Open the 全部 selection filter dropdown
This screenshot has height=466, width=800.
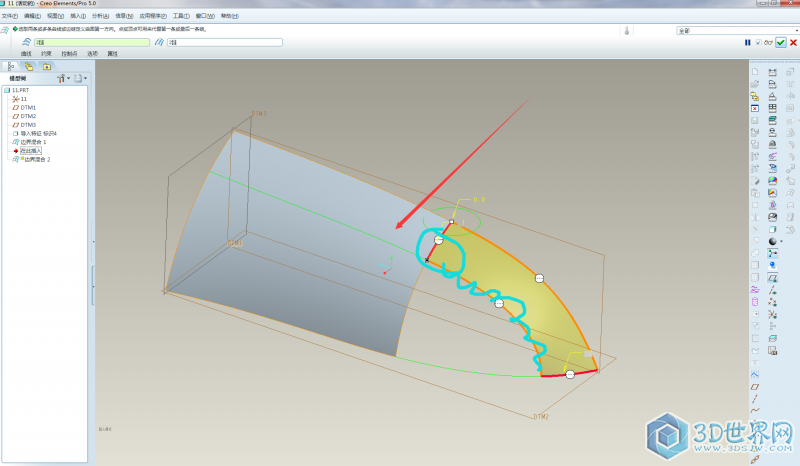pos(738,31)
